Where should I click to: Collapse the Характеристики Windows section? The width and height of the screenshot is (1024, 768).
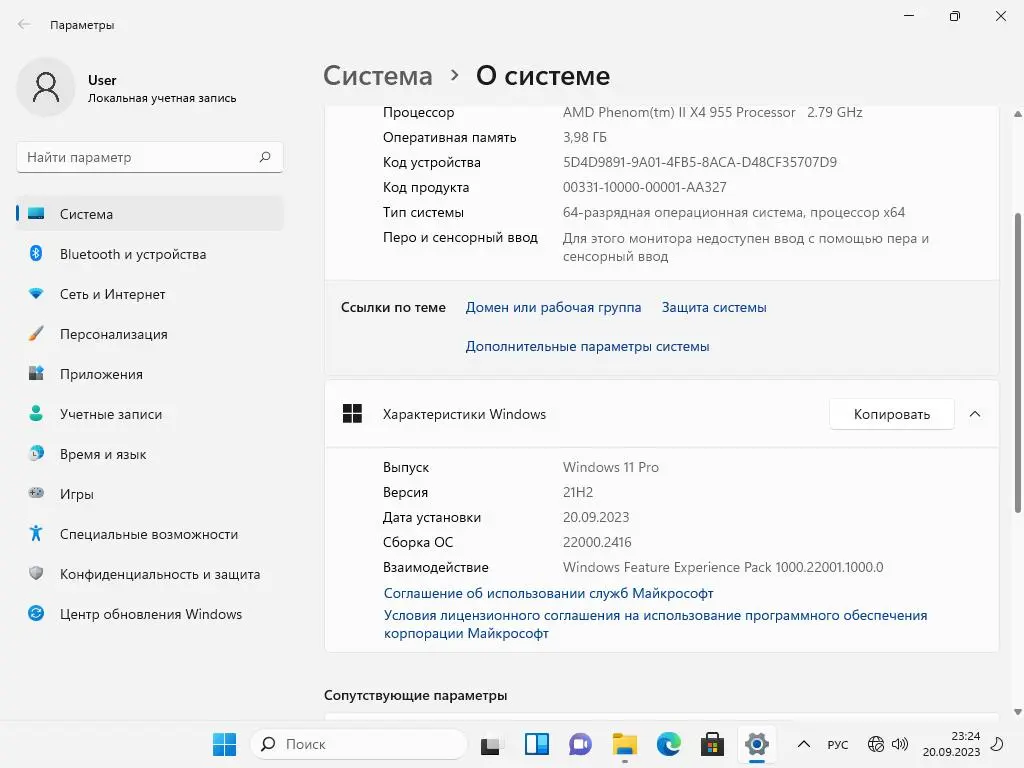(x=975, y=414)
